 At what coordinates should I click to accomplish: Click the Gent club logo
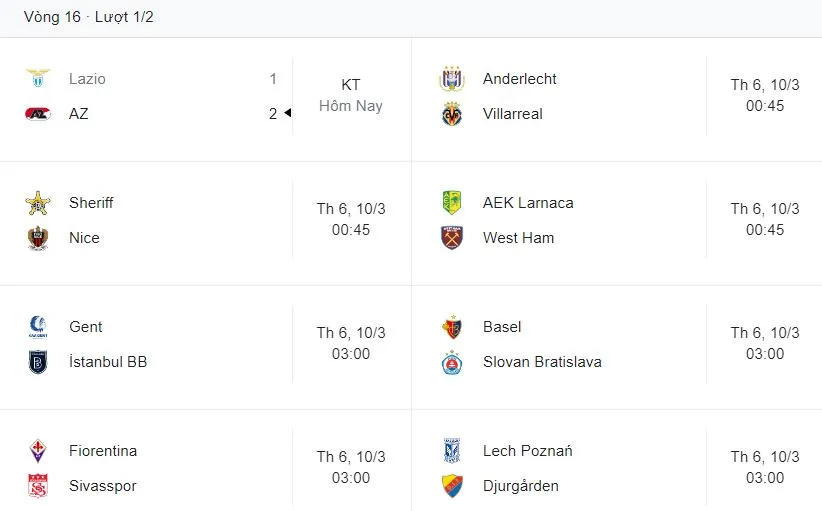tap(37, 327)
